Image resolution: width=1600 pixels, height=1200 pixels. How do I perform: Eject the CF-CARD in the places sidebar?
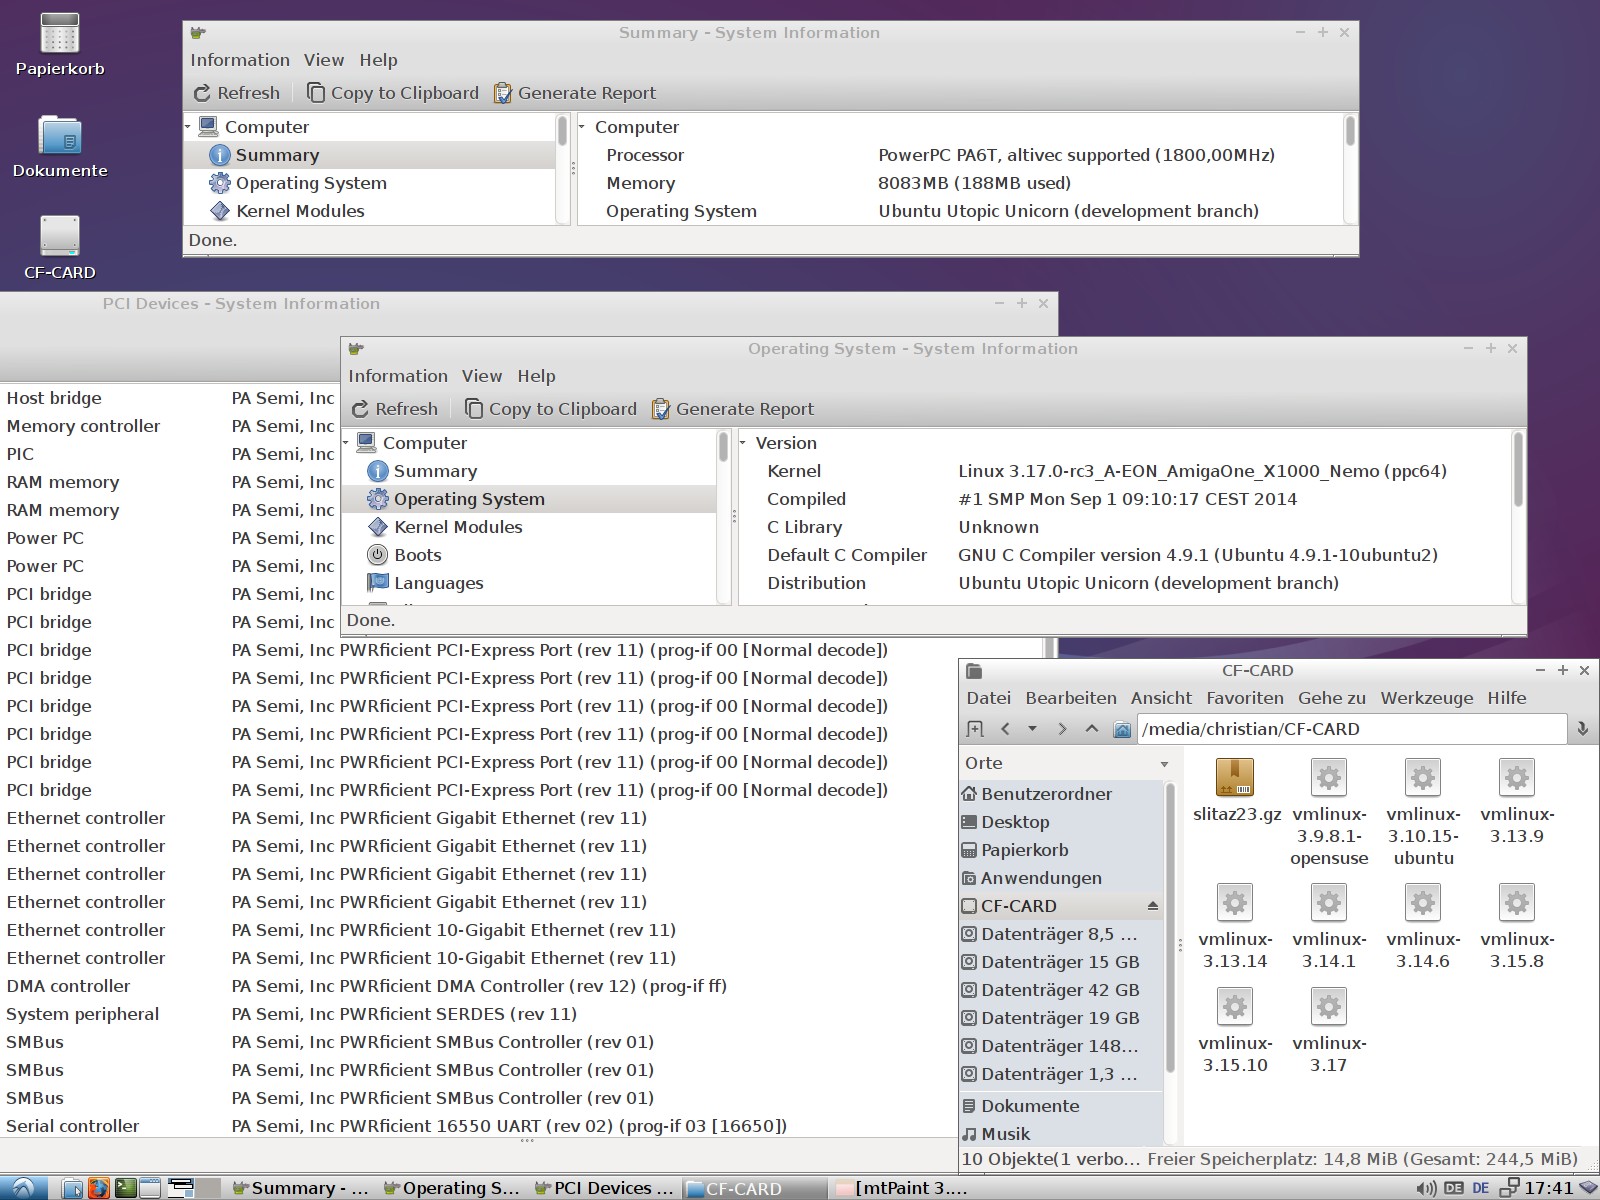click(1152, 906)
